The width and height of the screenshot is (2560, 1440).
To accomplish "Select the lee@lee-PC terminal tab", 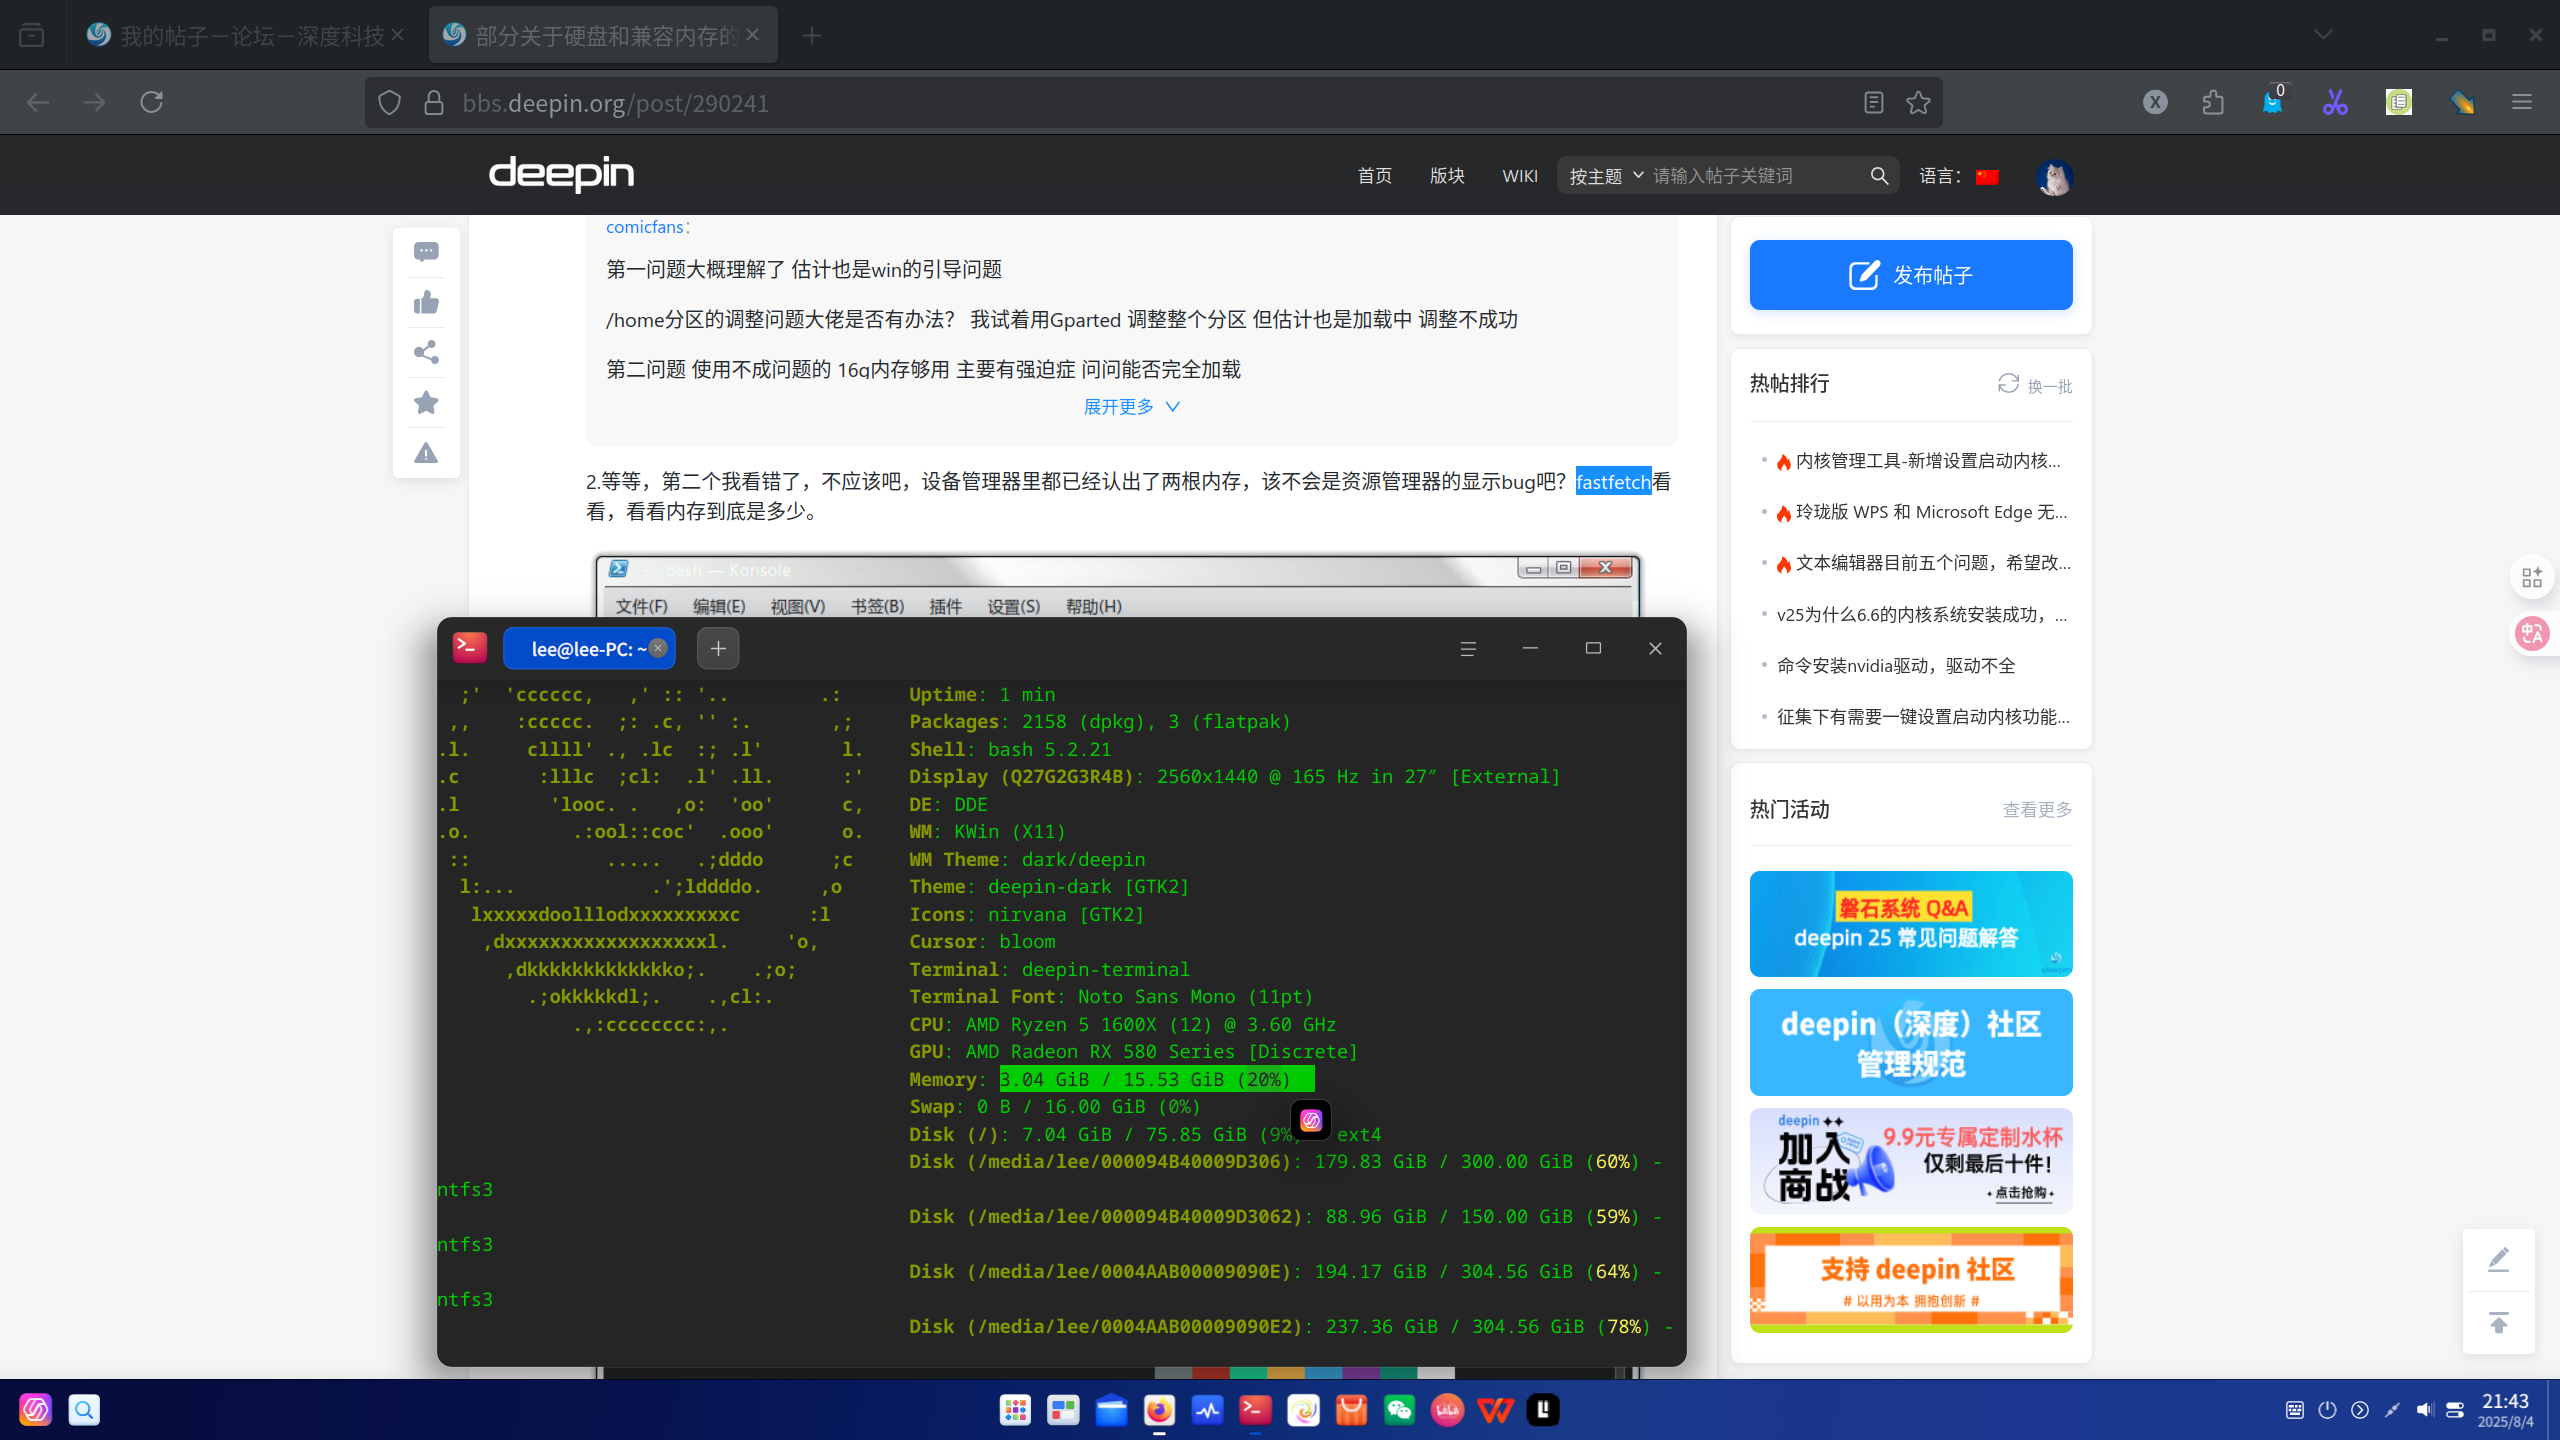I will [x=589, y=649].
